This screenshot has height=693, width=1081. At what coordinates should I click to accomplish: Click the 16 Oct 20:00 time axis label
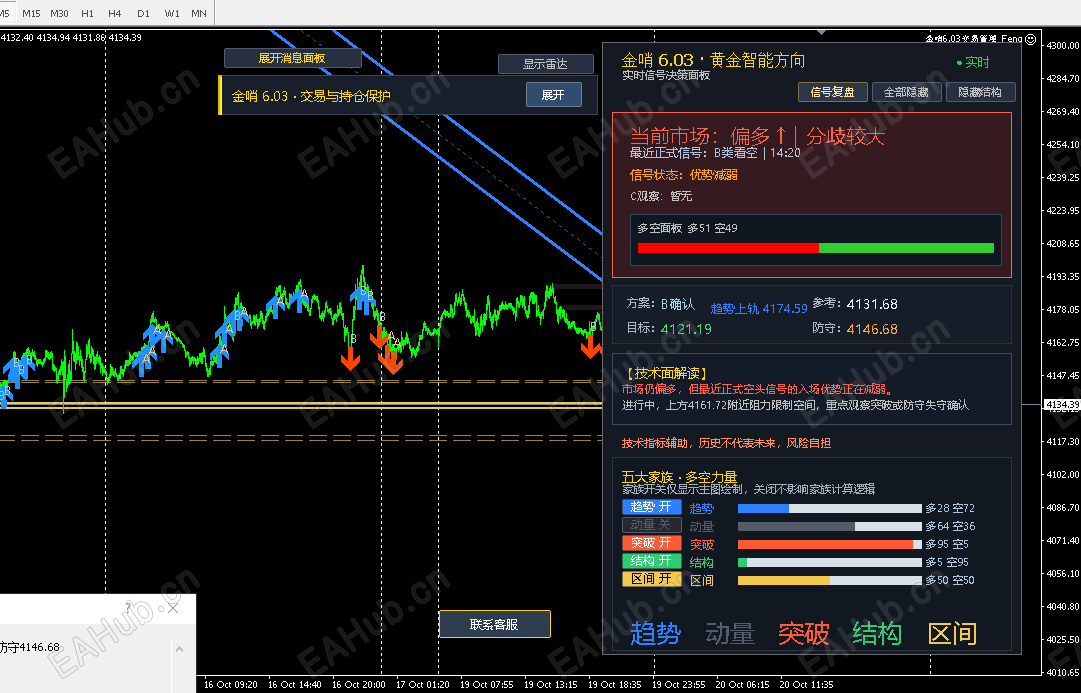coord(358,685)
